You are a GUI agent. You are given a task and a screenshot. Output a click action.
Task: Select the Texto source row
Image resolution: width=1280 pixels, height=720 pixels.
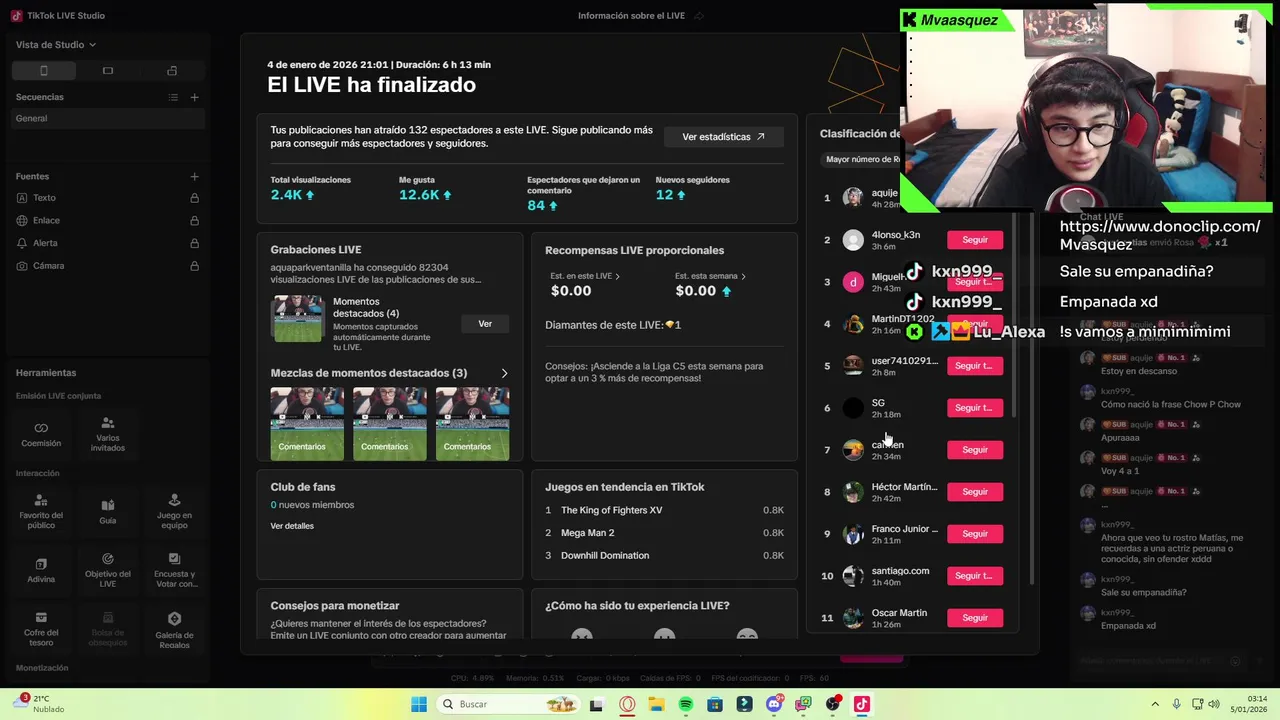click(108, 198)
